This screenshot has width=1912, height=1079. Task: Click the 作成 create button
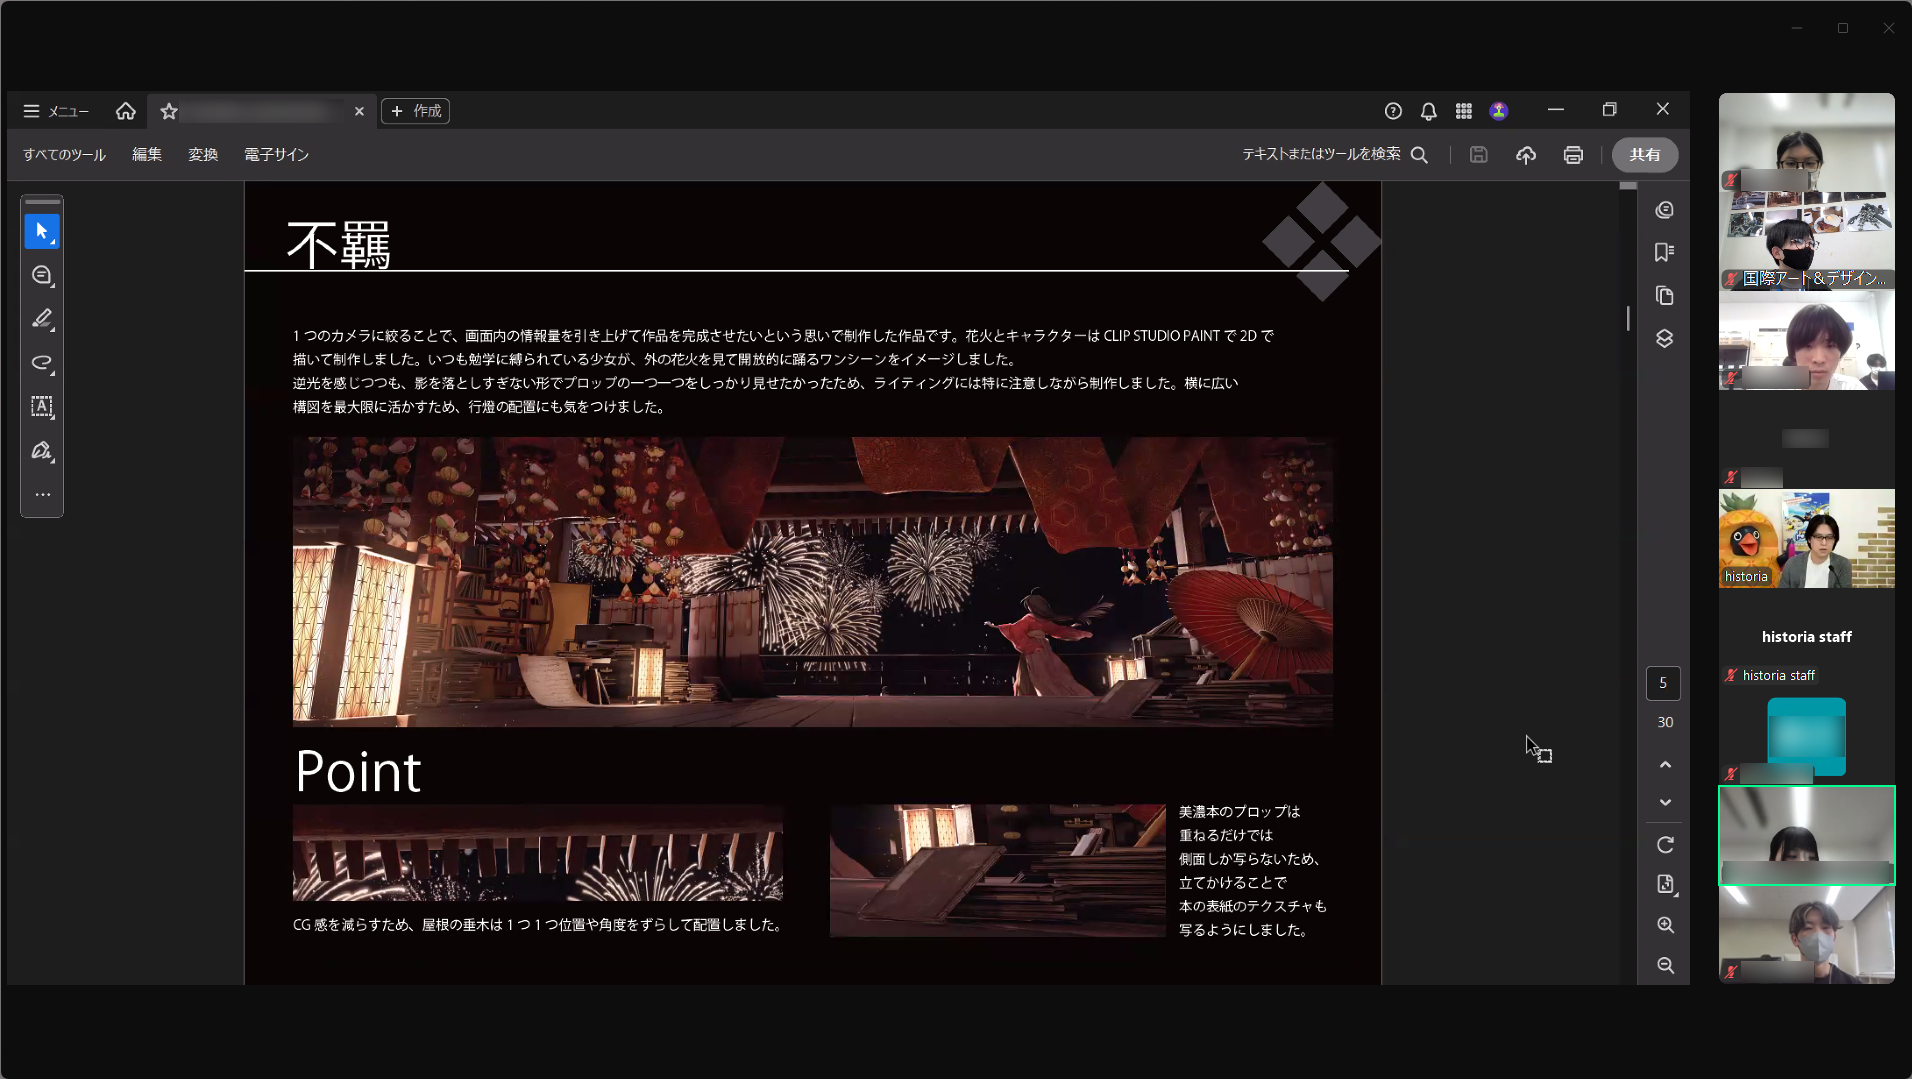point(416,111)
